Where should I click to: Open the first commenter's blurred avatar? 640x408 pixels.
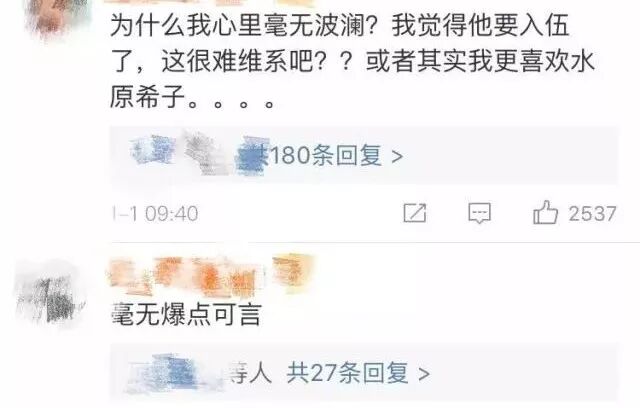57,18
